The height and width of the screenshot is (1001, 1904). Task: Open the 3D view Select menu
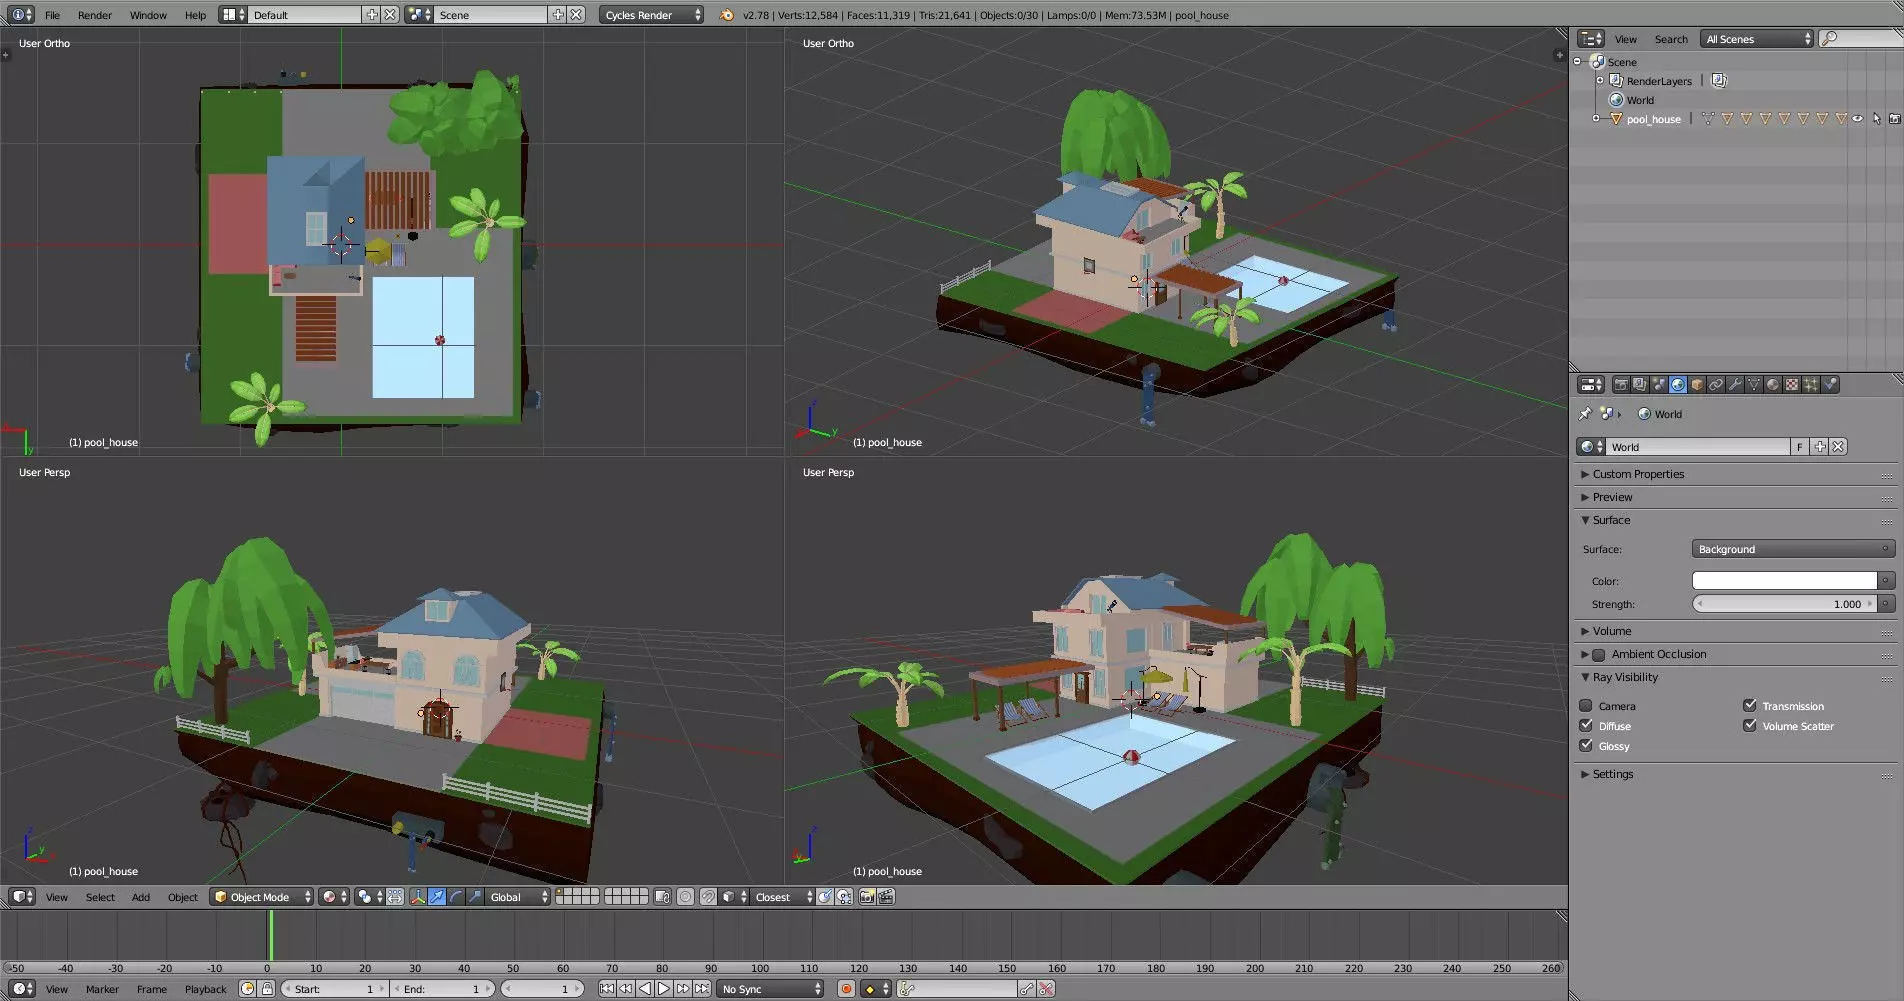(100, 897)
